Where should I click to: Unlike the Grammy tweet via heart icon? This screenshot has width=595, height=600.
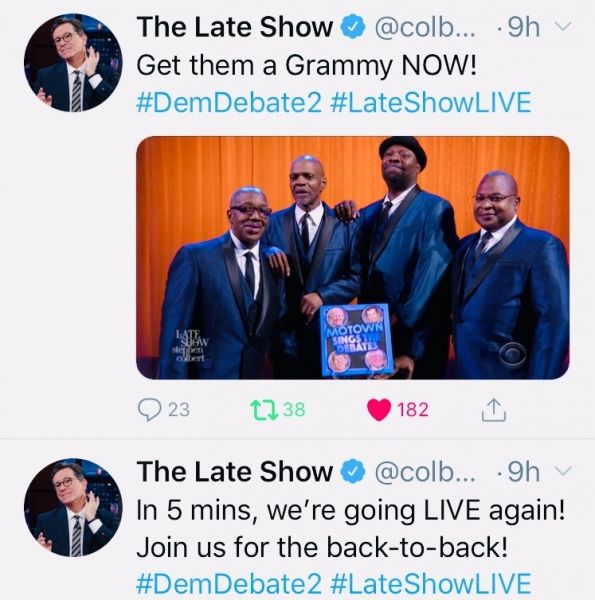click(379, 410)
